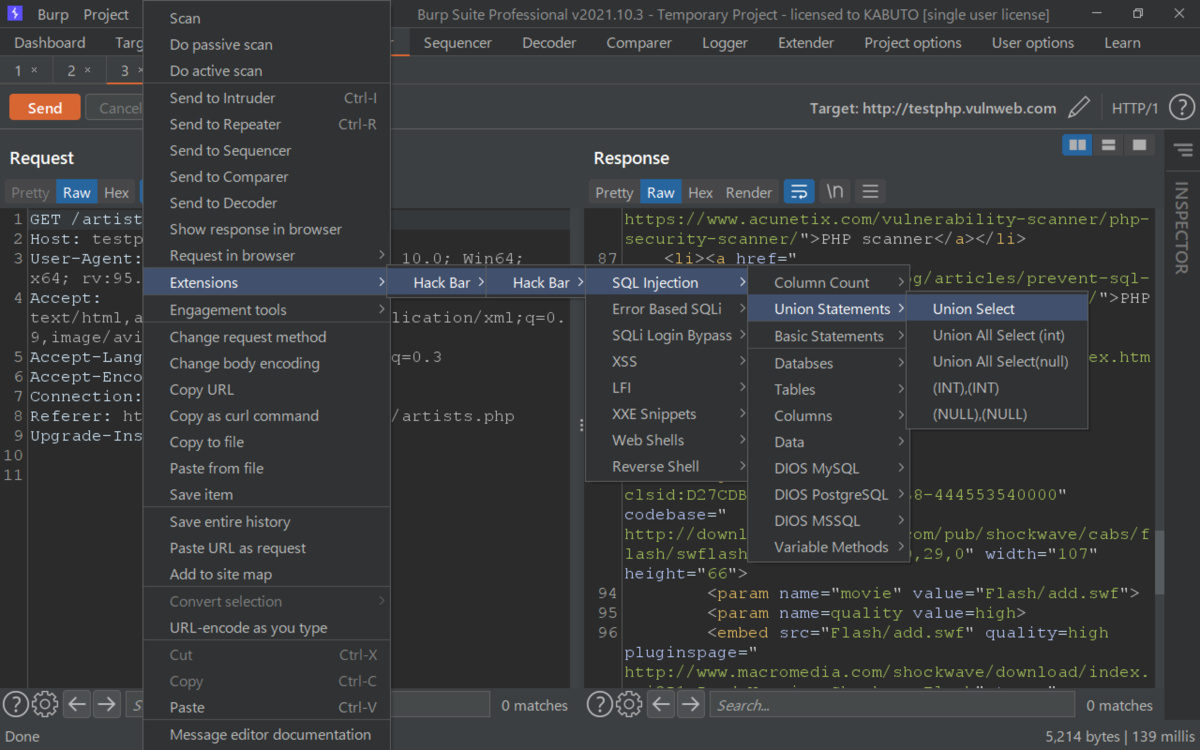Open the User options tab
Screen dimensions: 1200x750
click(x=1033, y=43)
